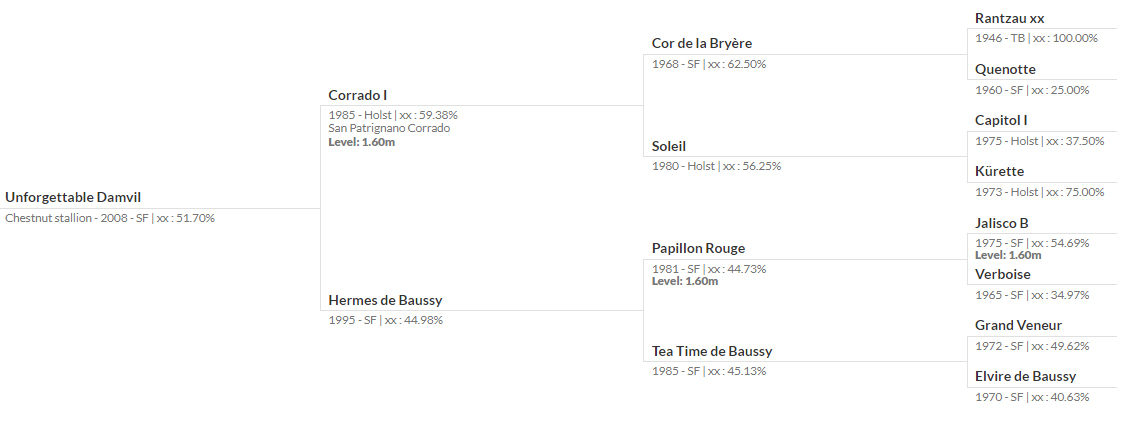The height and width of the screenshot is (421, 1128).
Task: Select Quenotte in the fourth generation
Action: click(x=1006, y=69)
